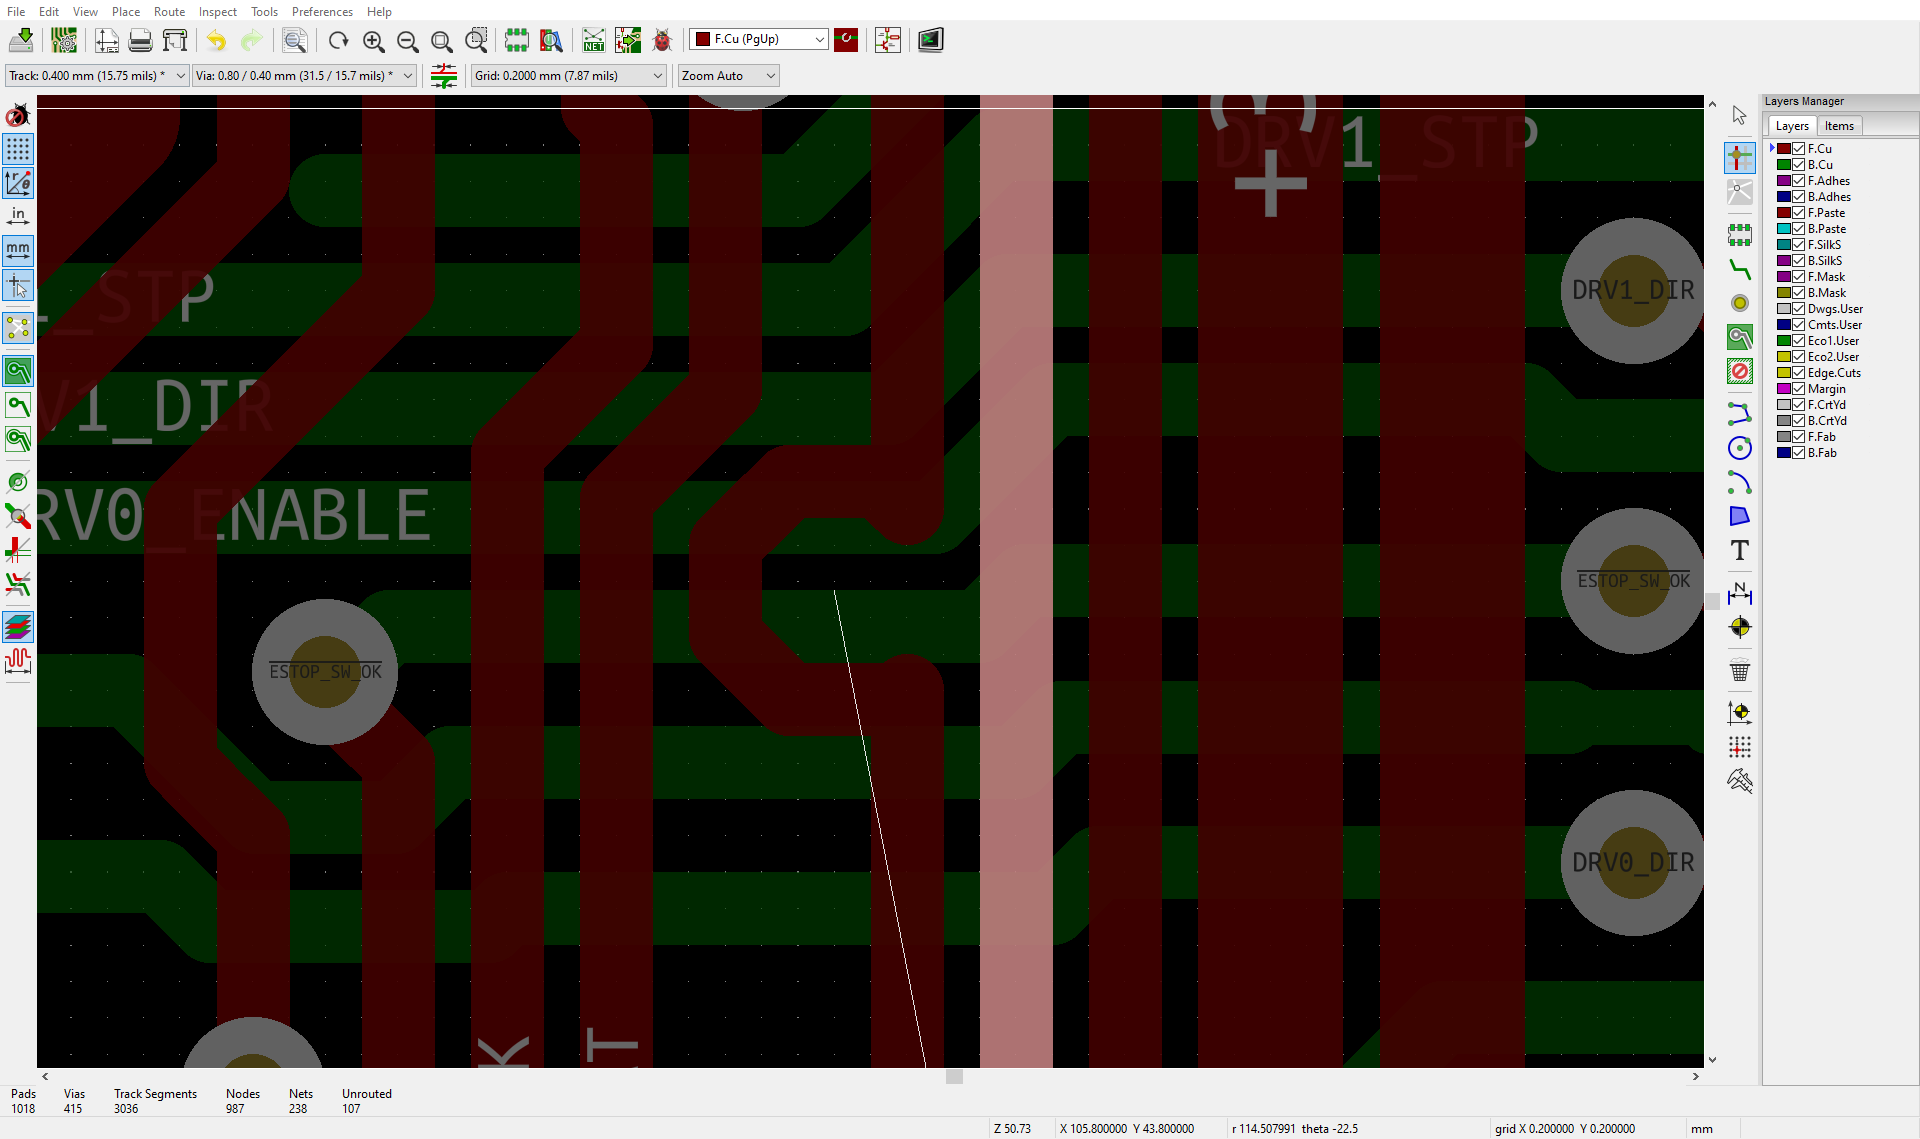Open the Footprint Viewer icon
Viewport: 1920px width, 1139px height.
(551, 40)
